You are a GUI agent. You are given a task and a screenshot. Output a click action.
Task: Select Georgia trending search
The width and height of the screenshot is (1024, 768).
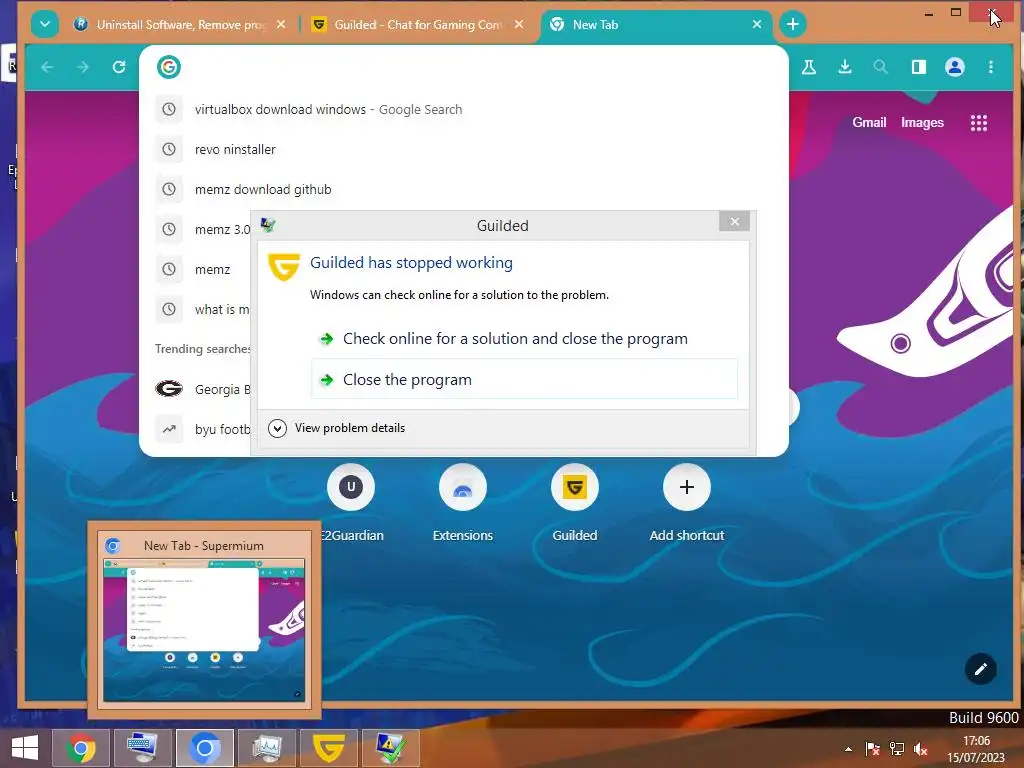point(202,389)
